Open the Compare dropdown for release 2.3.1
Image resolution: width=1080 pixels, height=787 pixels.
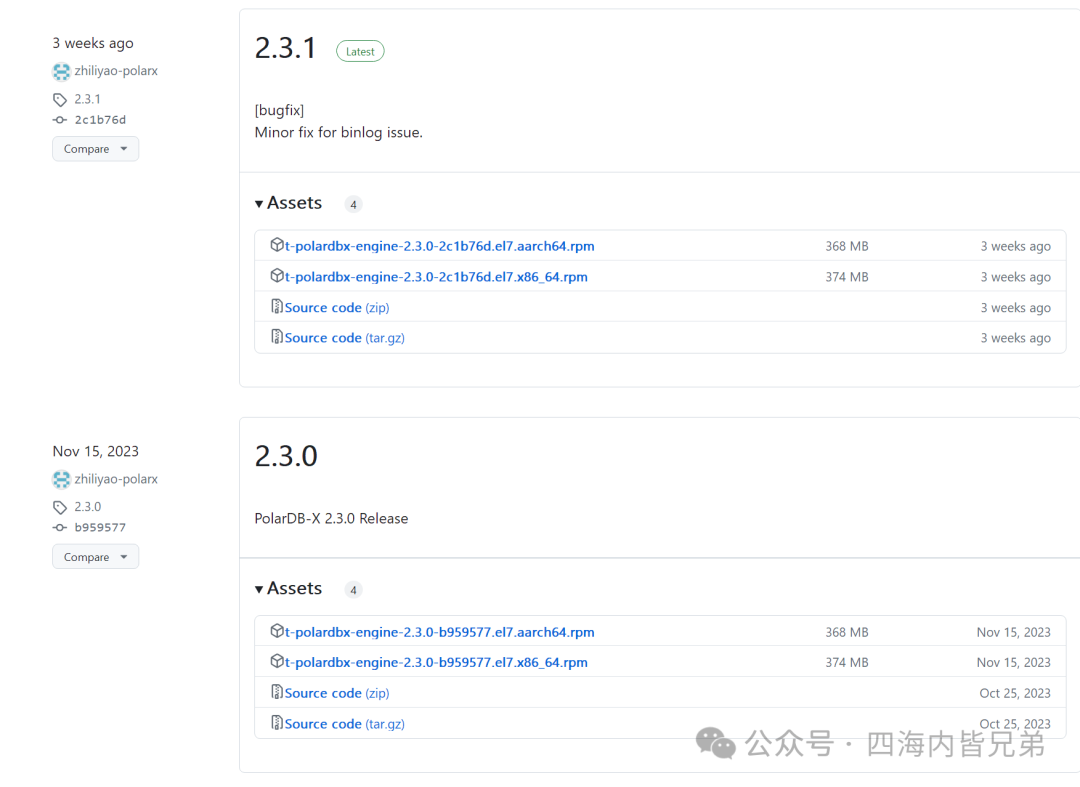96,149
